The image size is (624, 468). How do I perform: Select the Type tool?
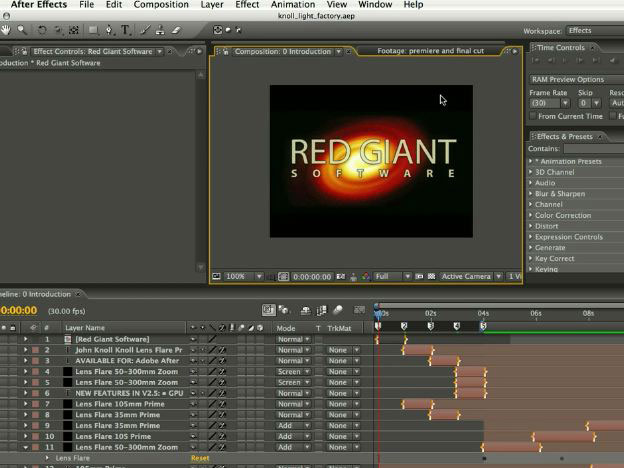pos(125,30)
